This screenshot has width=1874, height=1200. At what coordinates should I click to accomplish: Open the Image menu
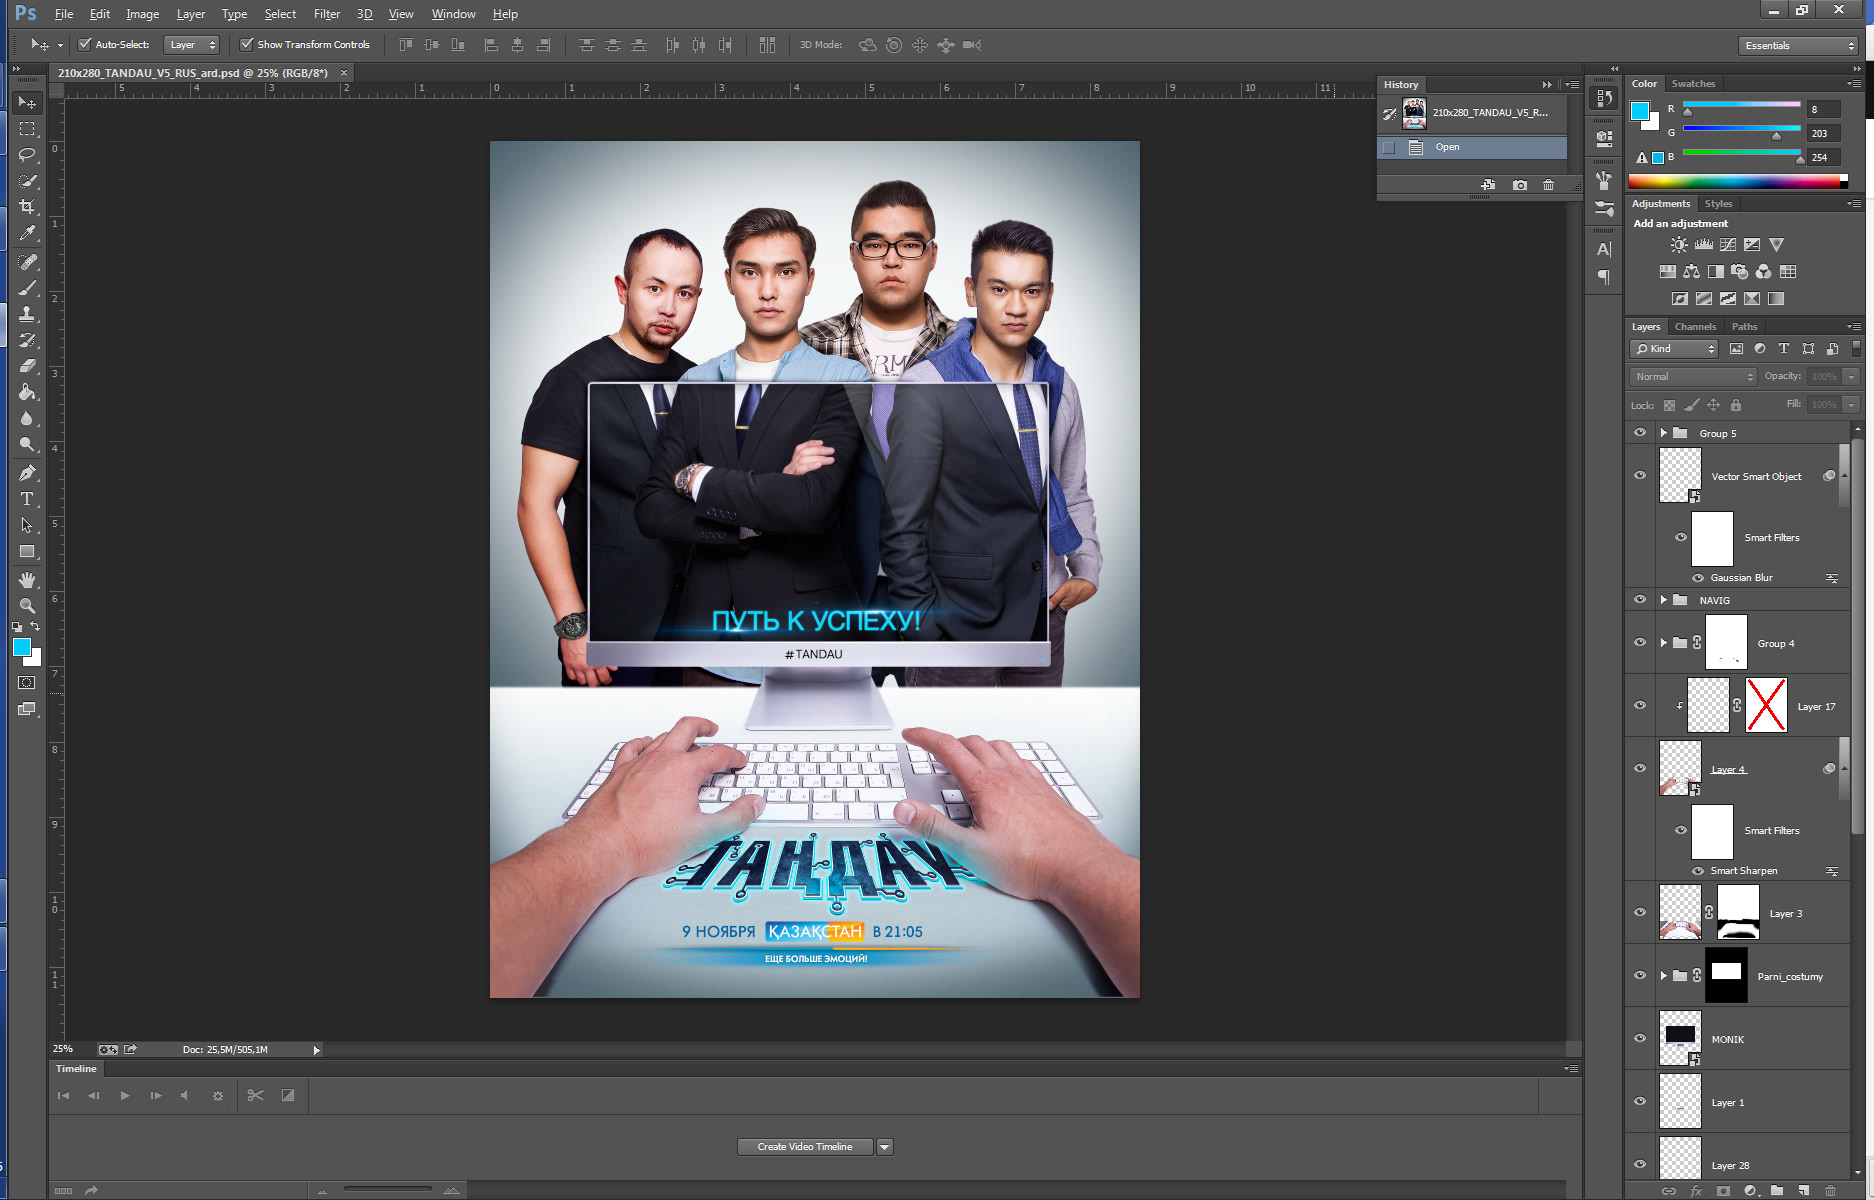pos(142,14)
